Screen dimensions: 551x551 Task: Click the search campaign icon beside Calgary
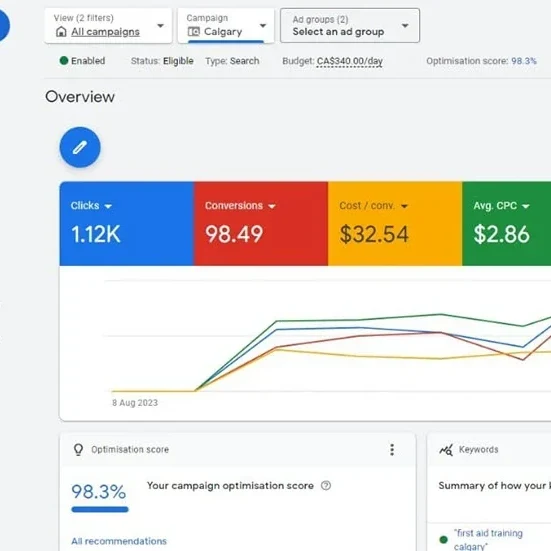pos(194,32)
